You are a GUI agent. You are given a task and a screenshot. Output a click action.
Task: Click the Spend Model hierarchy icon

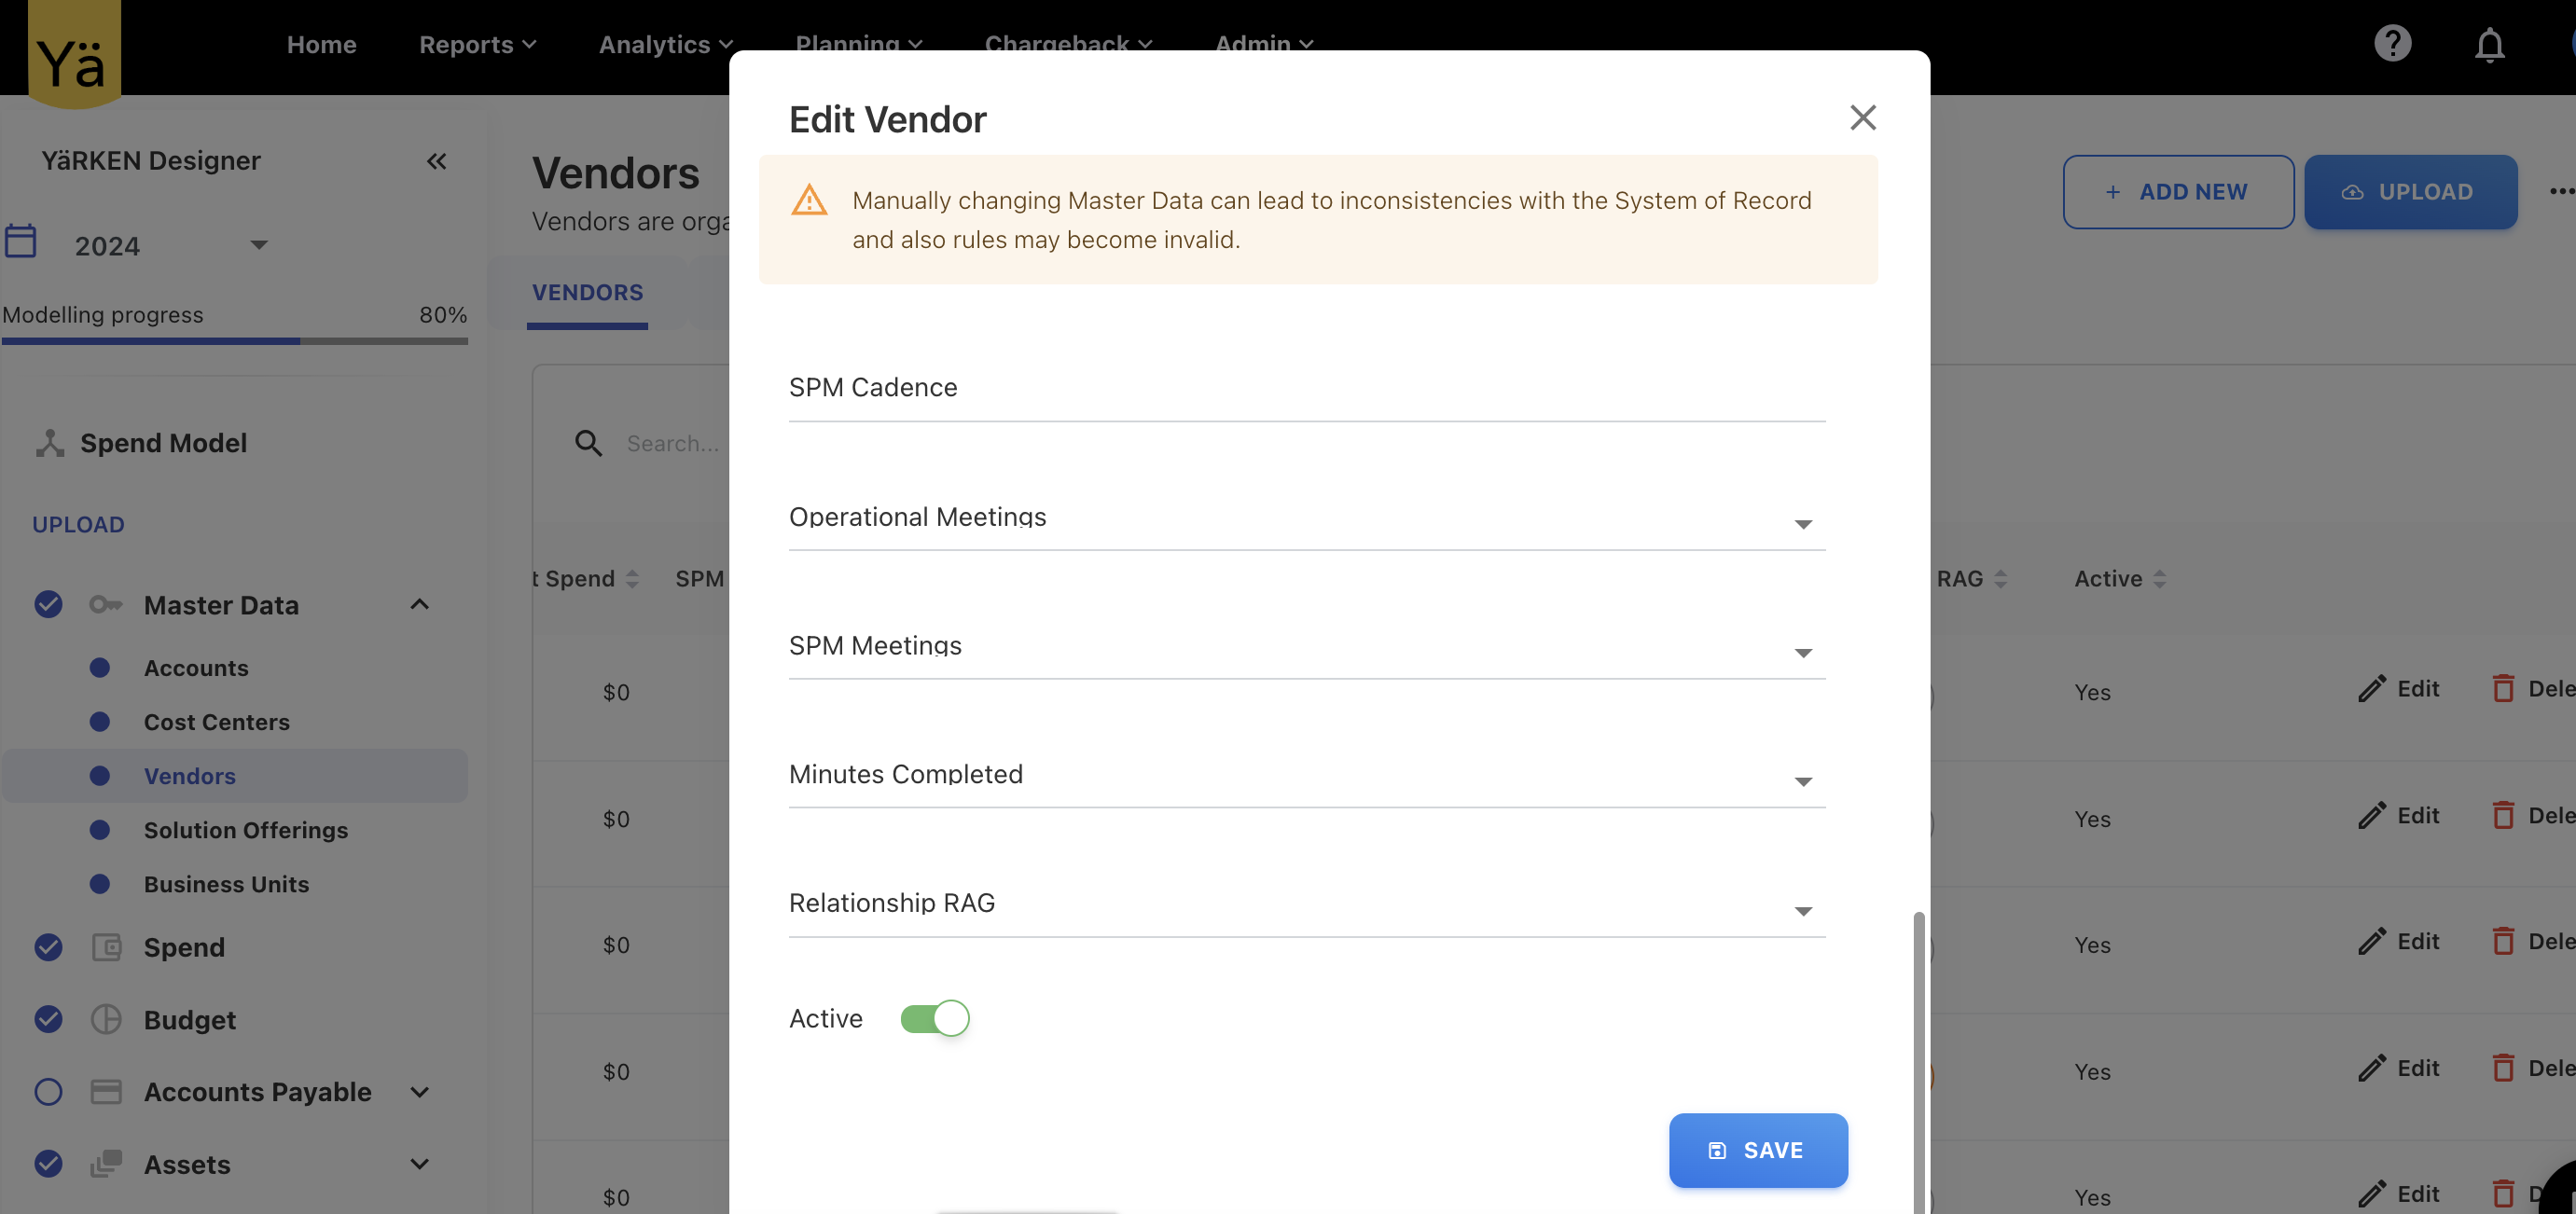coord(49,443)
